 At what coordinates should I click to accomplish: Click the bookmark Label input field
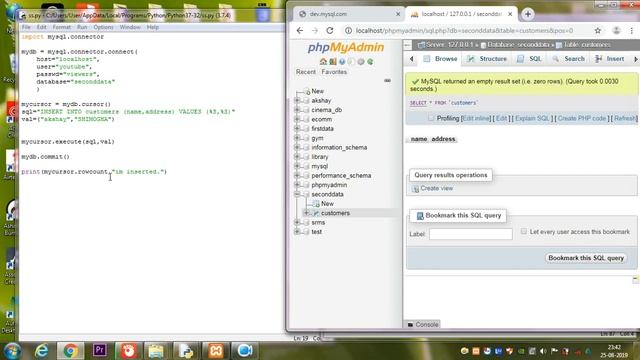point(471,234)
